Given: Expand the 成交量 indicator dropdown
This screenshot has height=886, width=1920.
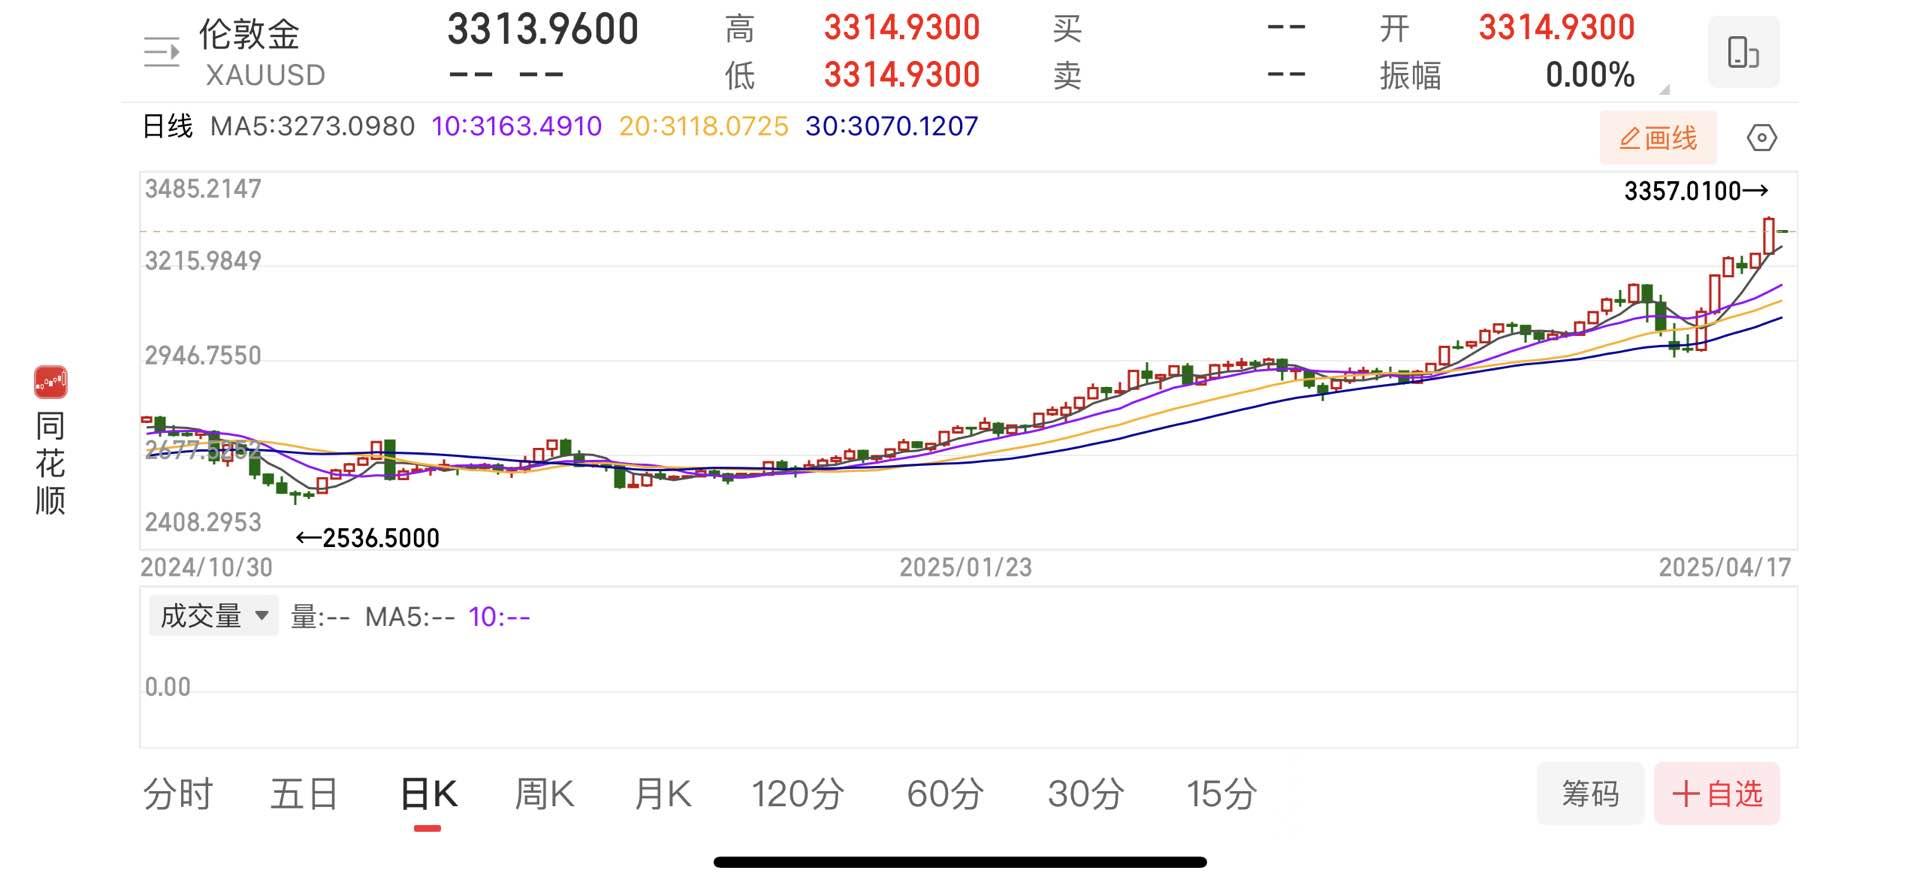Looking at the screenshot, I should pyautogui.click(x=214, y=616).
